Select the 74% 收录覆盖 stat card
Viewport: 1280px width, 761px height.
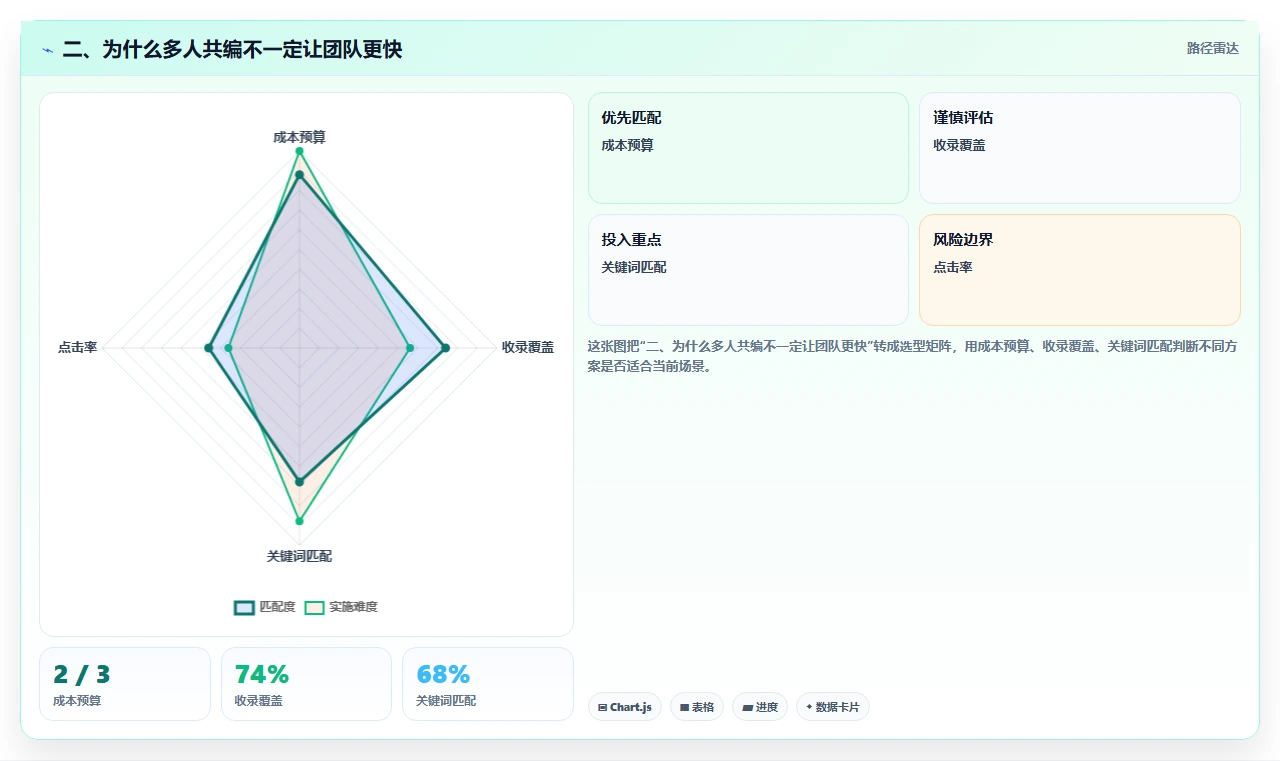pyautogui.click(x=306, y=684)
